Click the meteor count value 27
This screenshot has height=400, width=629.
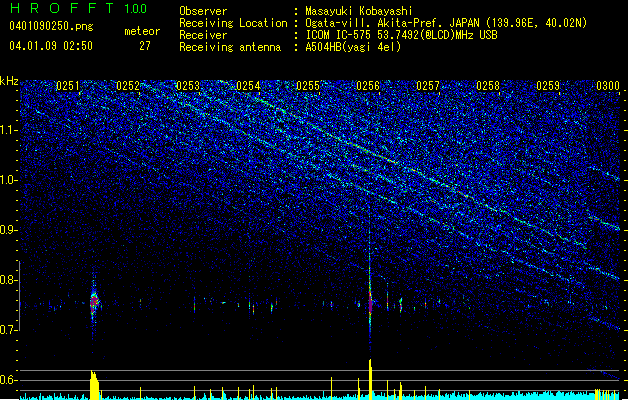pyautogui.click(x=145, y=46)
